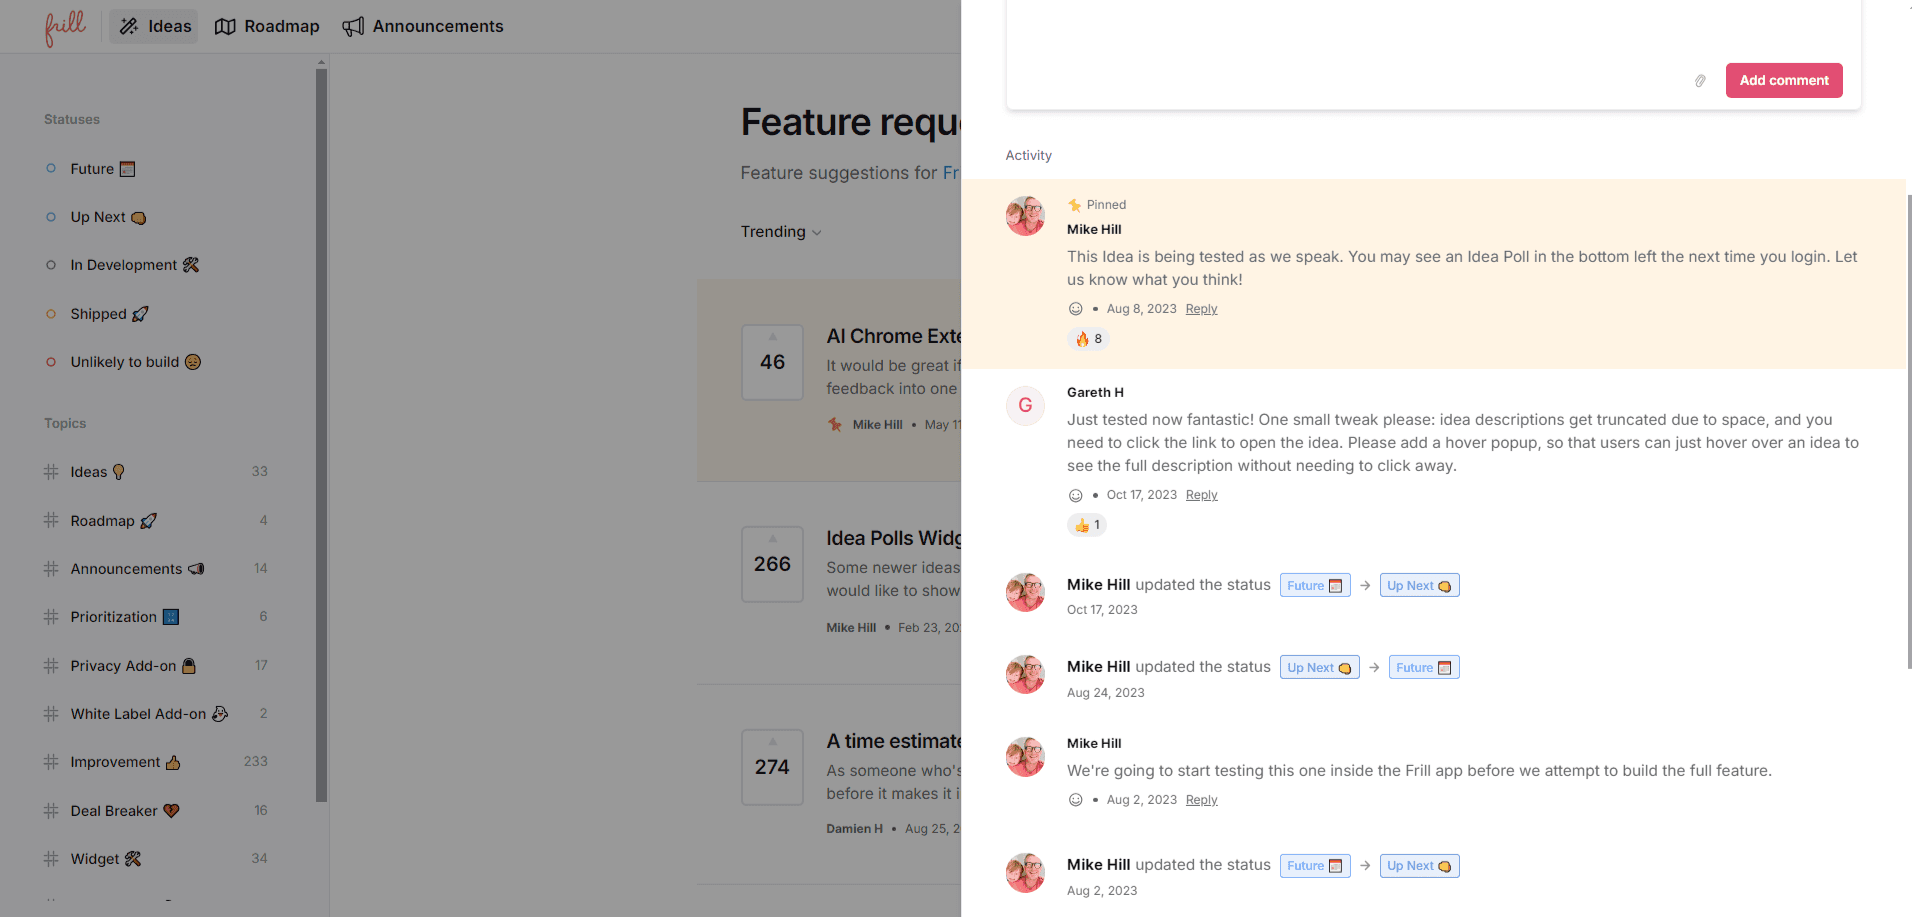The width and height of the screenshot is (1912, 917).
Task: Open the time estimate idea
Action: (893, 741)
